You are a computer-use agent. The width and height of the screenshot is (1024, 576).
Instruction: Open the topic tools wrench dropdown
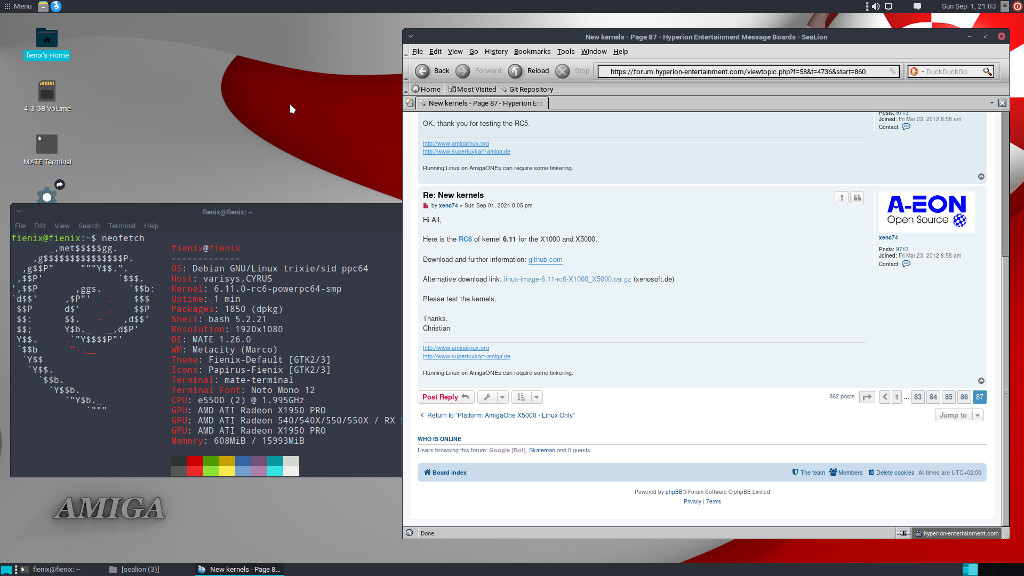[492, 397]
